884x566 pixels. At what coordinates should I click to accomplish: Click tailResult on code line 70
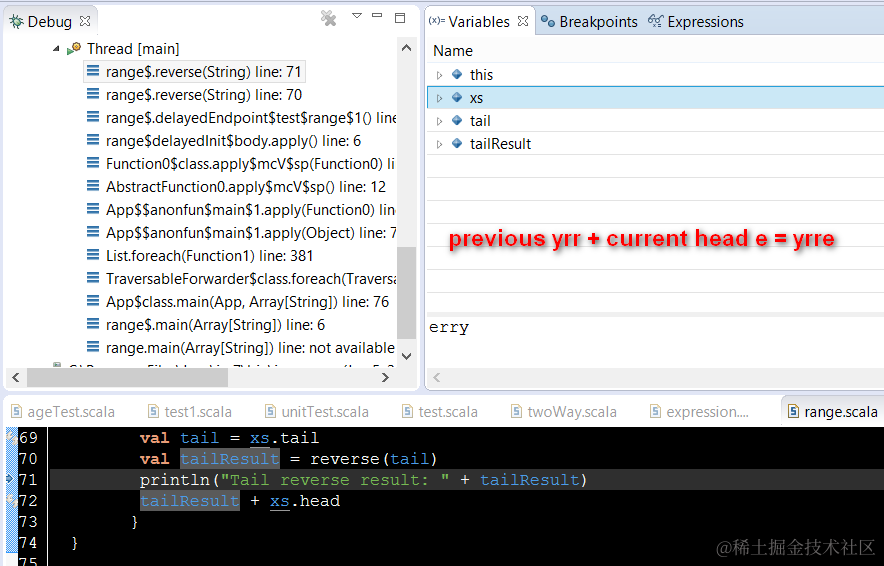pyautogui.click(x=229, y=459)
